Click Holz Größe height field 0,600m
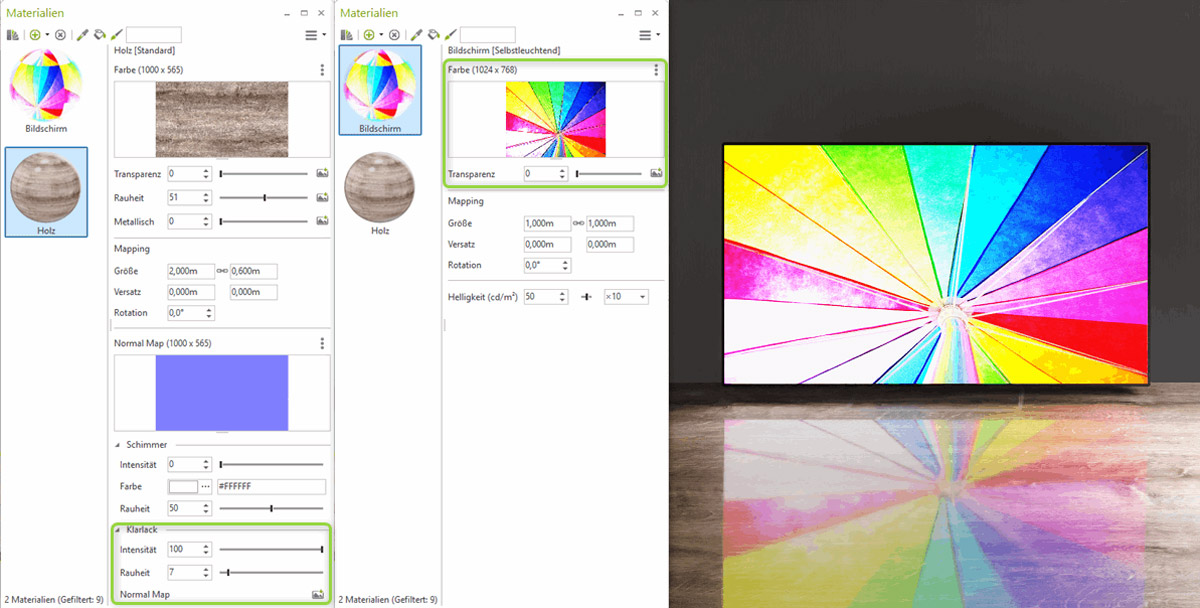The image size is (1200, 608). point(253,271)
